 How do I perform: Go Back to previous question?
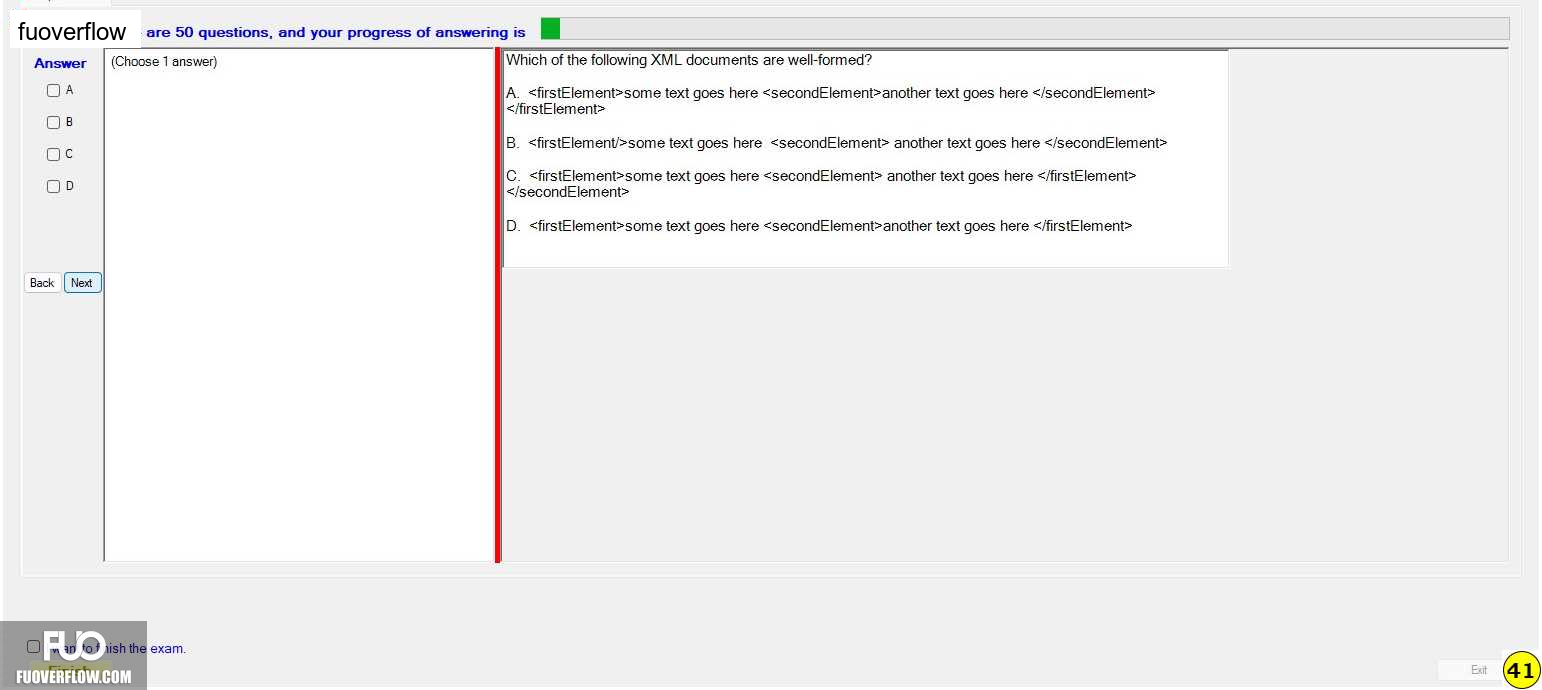42,283
